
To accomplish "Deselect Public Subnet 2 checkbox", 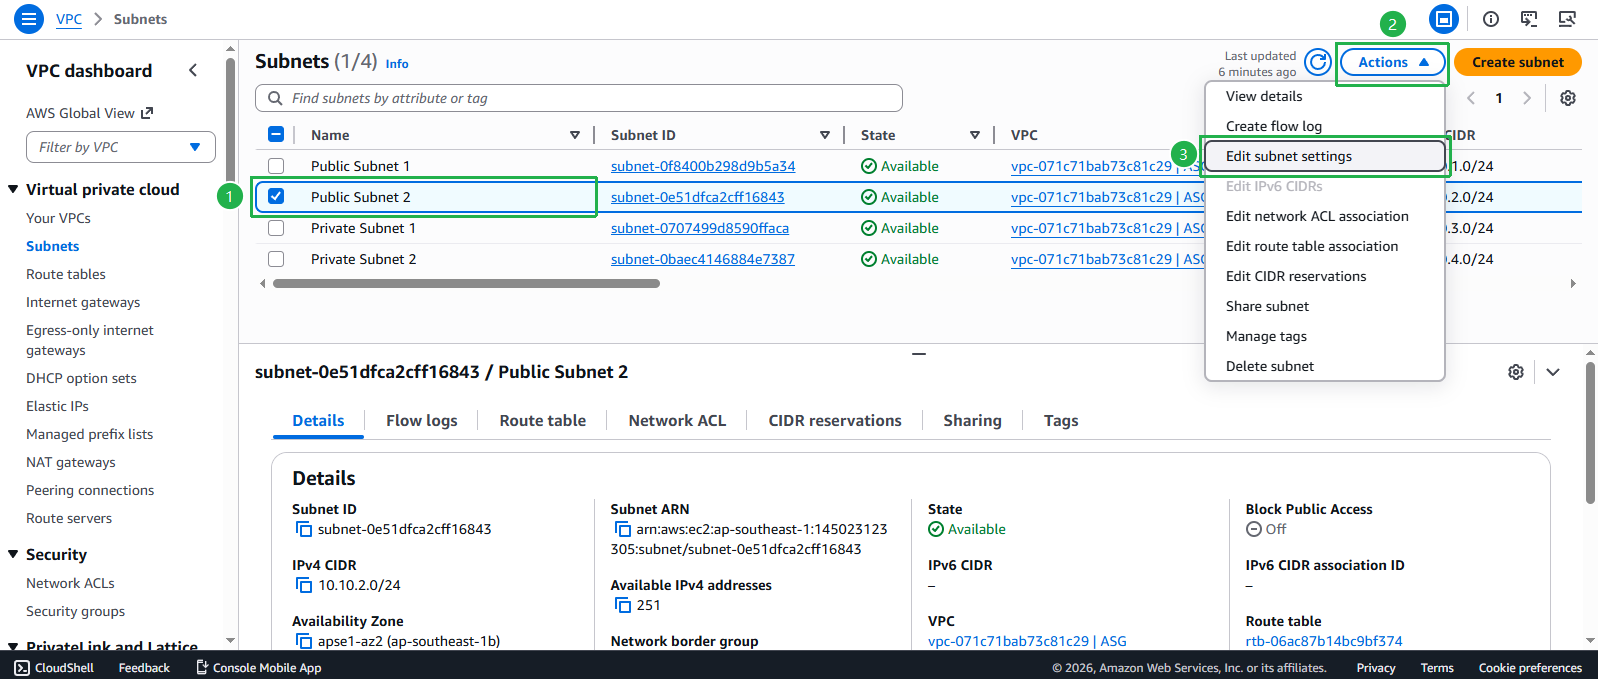I will (276, 197).
